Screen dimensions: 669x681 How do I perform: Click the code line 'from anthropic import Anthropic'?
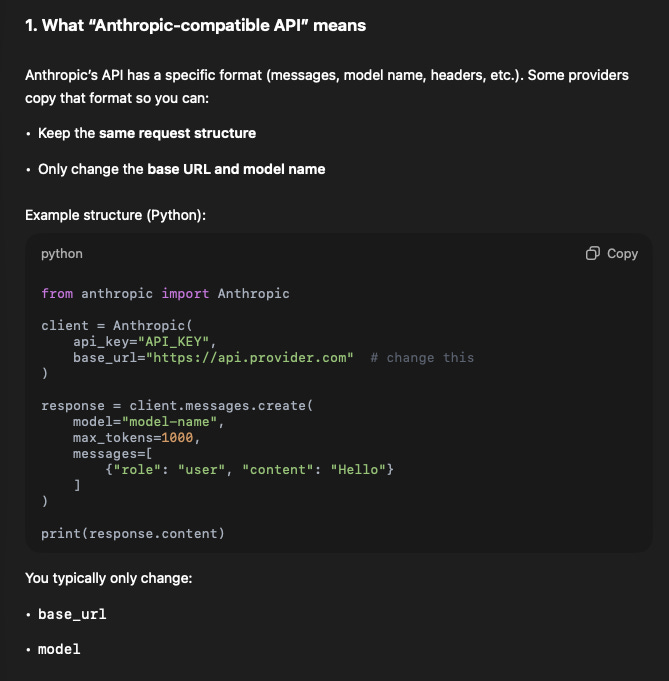coord(165,294)
